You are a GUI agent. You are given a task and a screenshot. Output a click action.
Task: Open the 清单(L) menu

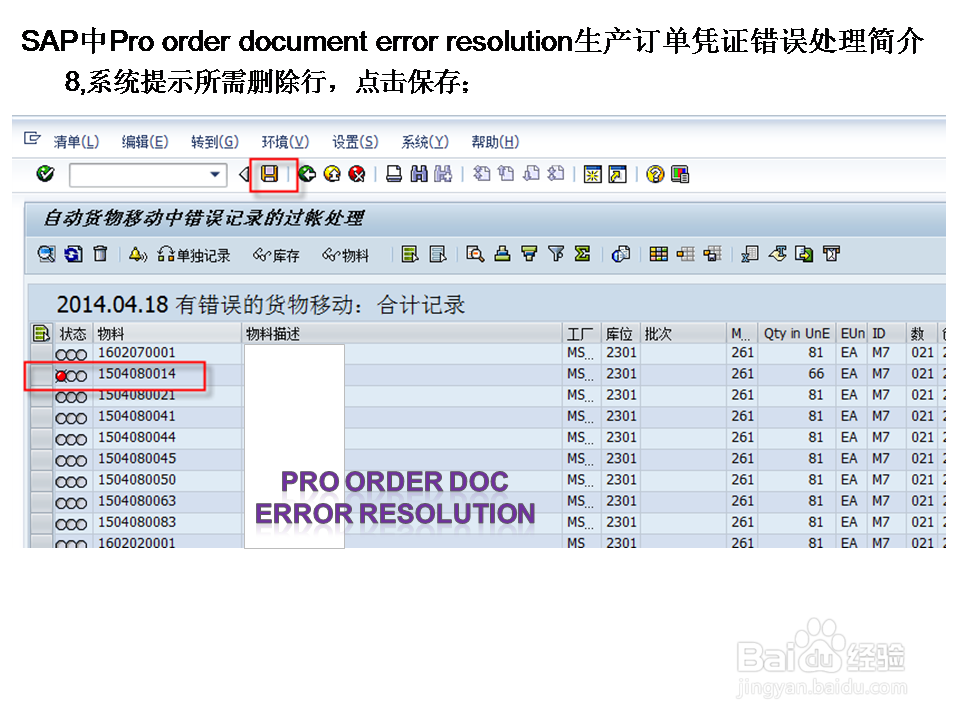77,142
